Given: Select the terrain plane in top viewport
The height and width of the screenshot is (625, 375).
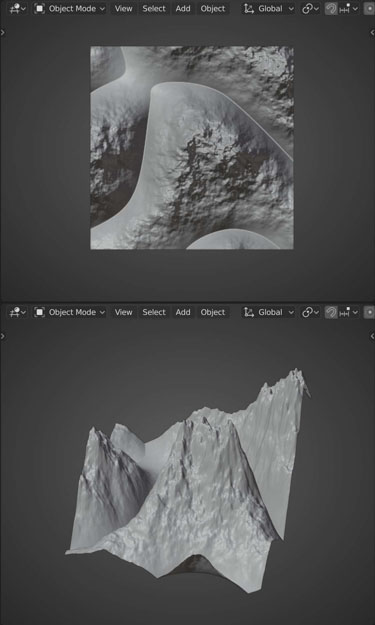Looking at the screenshot, I should coord(192,148).
